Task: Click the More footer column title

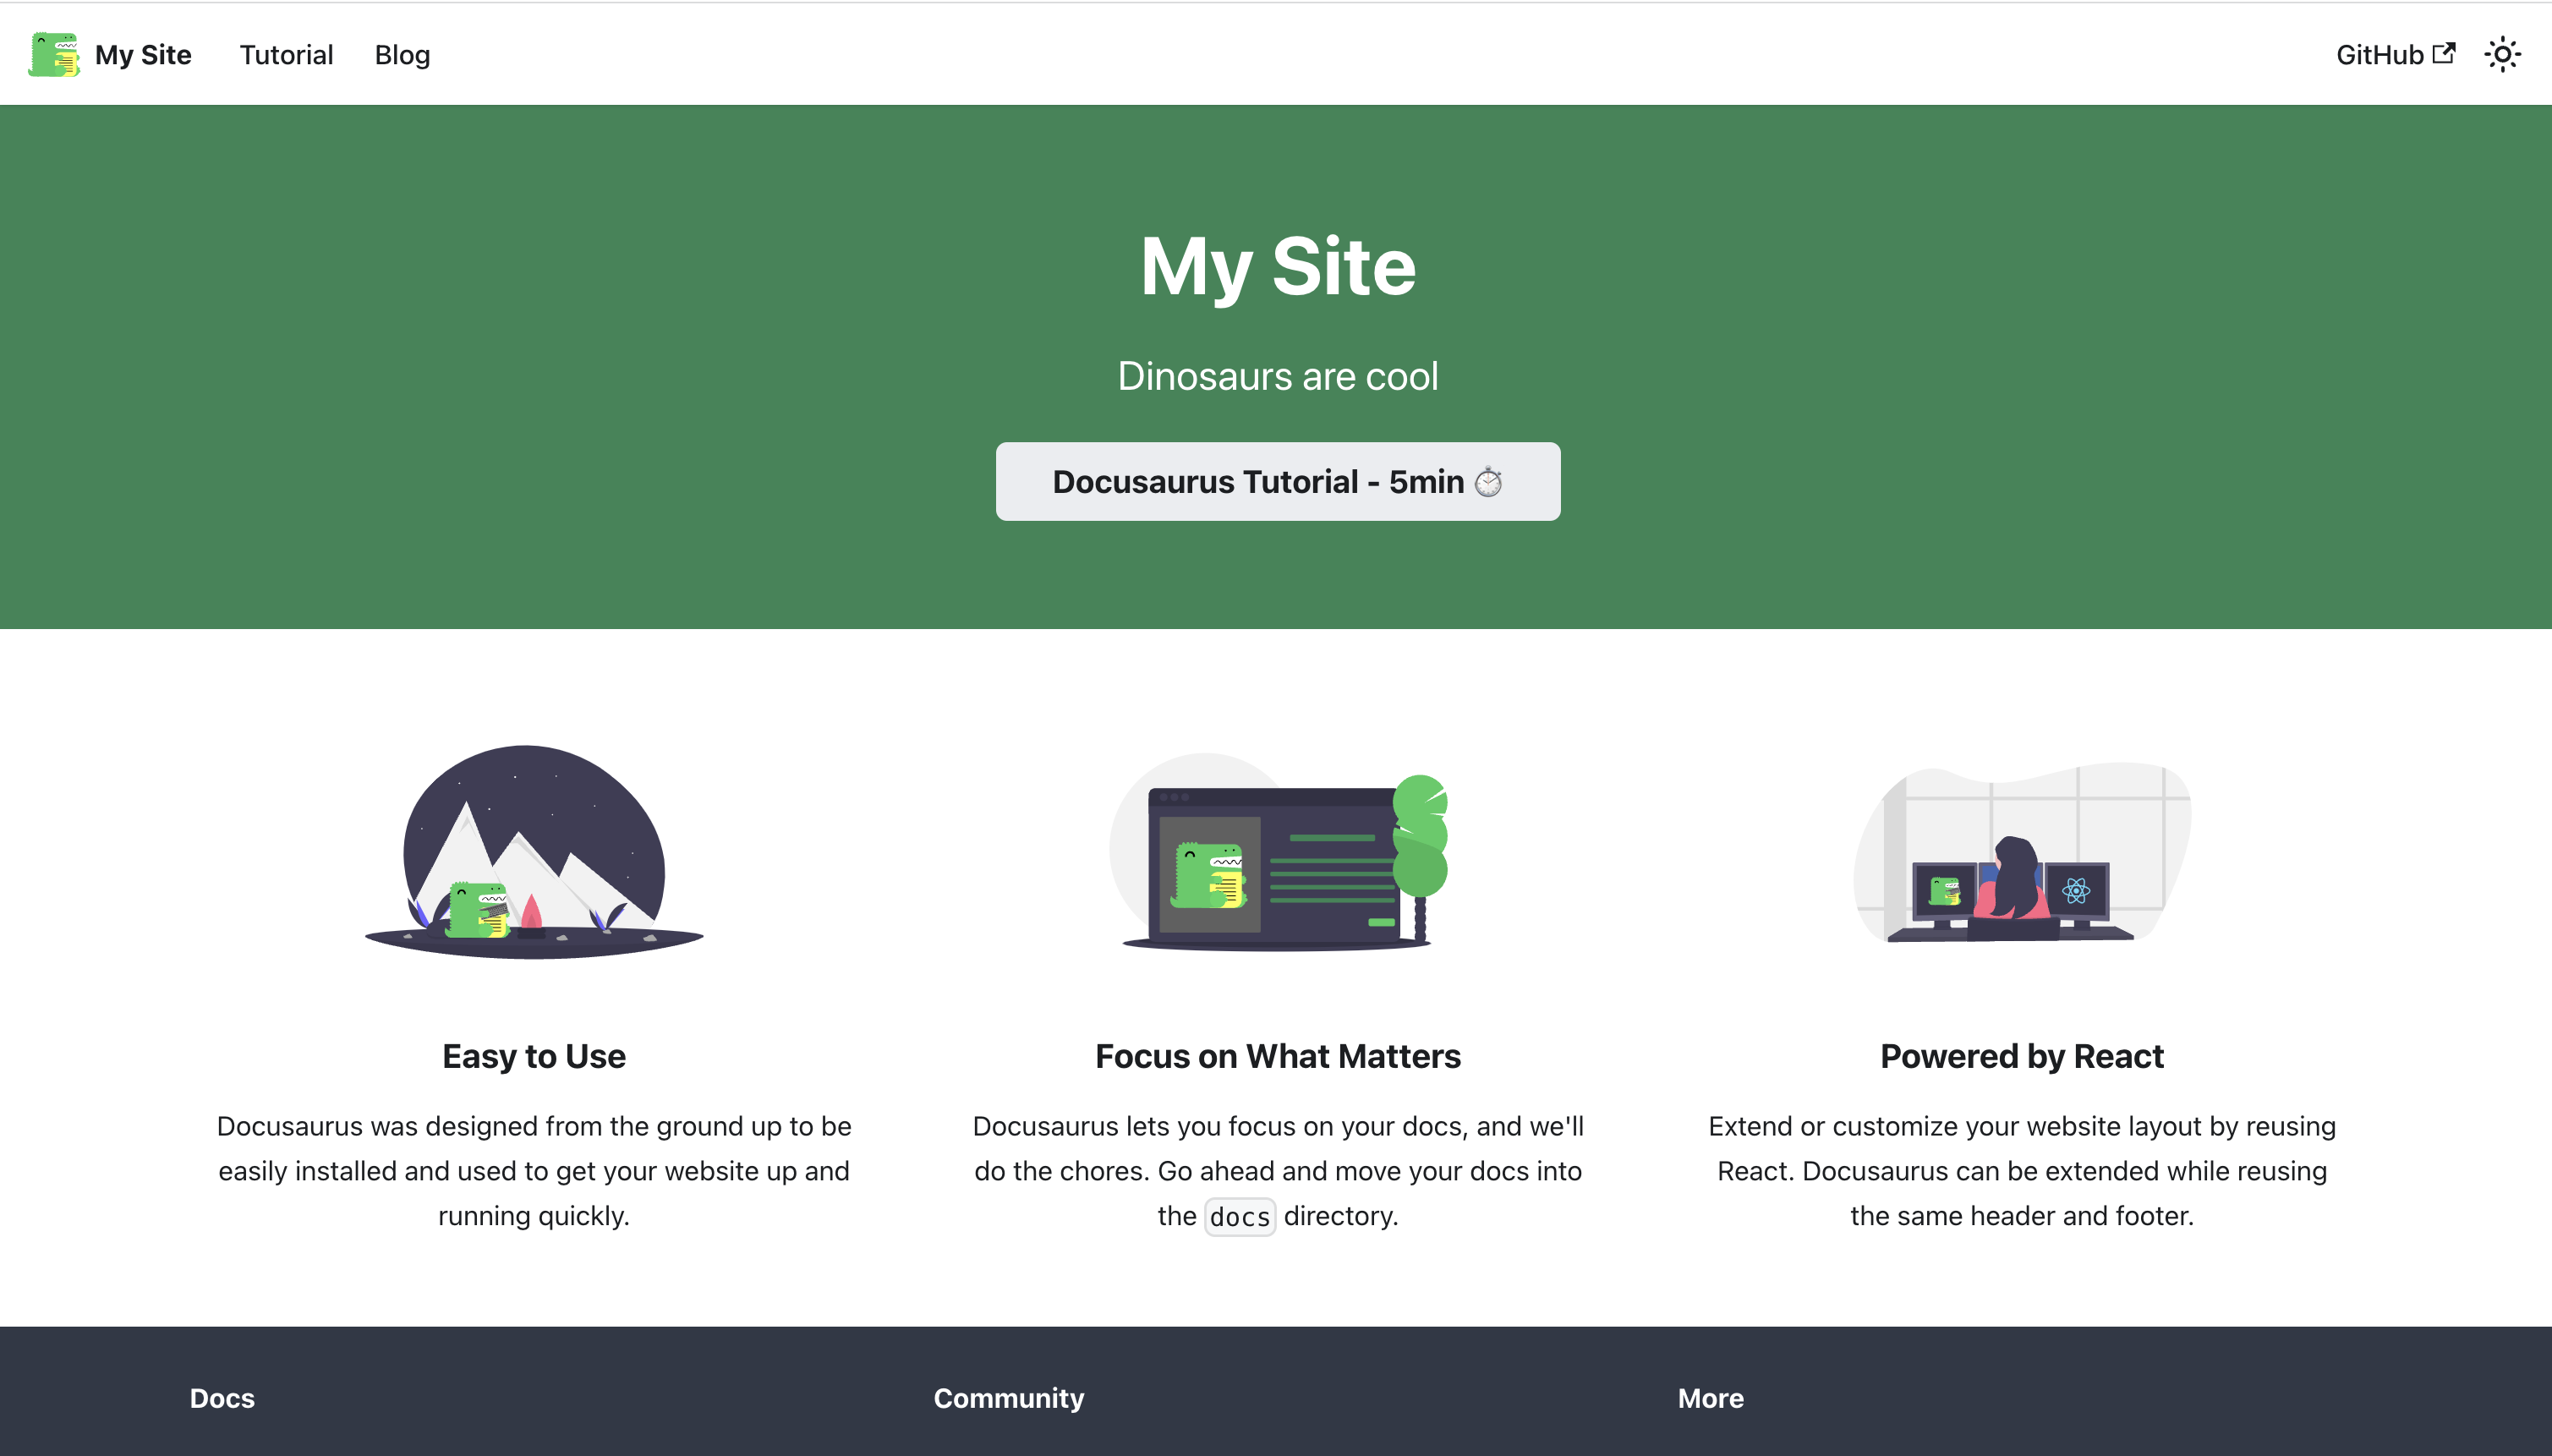Action: pyautogui.click(x=1710, y=1398)
